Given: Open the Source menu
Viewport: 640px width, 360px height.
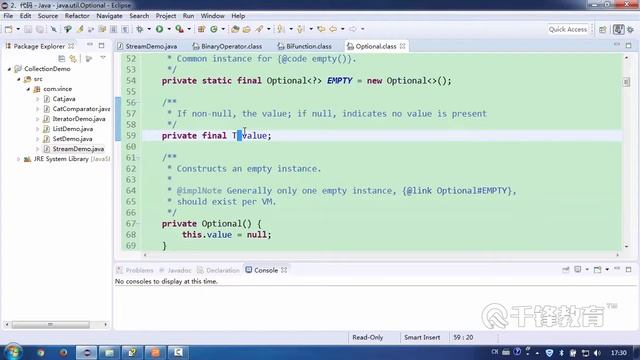Looking at the screenshot, I should click(x=48, y=16).
